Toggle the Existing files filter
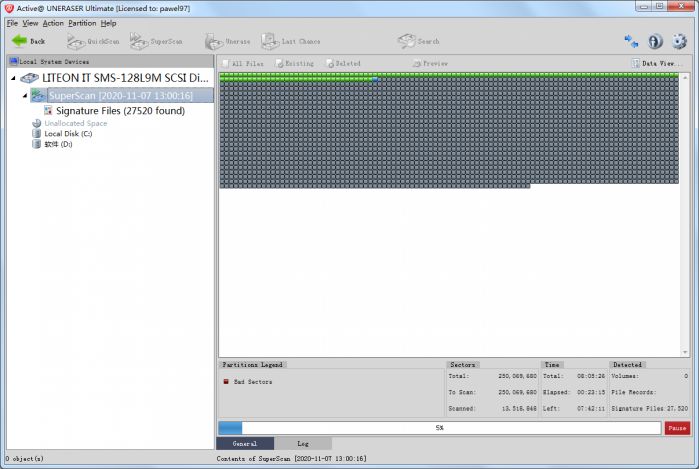This screenshot has height=469, width=699. coord(295,64)
